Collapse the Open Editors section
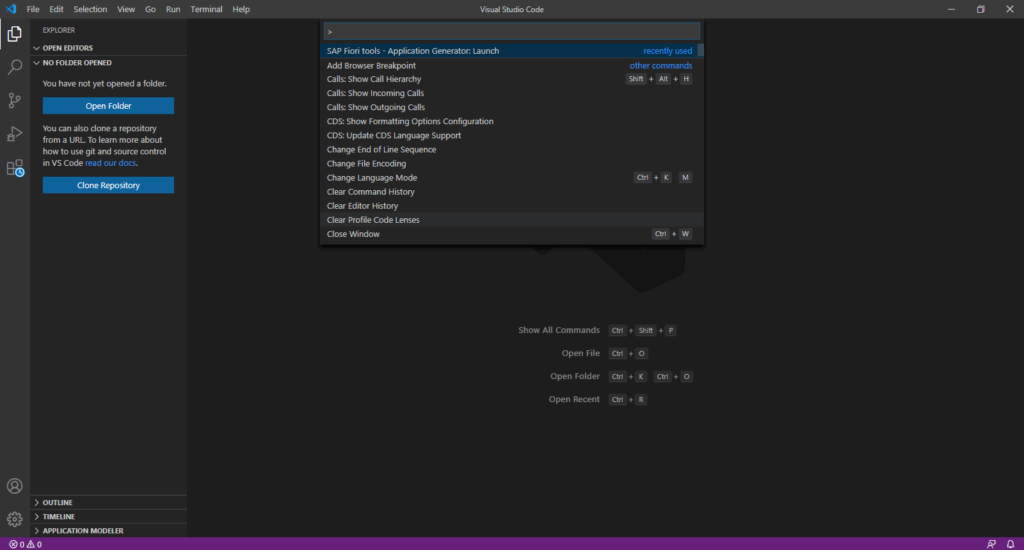 click(108, 48)
